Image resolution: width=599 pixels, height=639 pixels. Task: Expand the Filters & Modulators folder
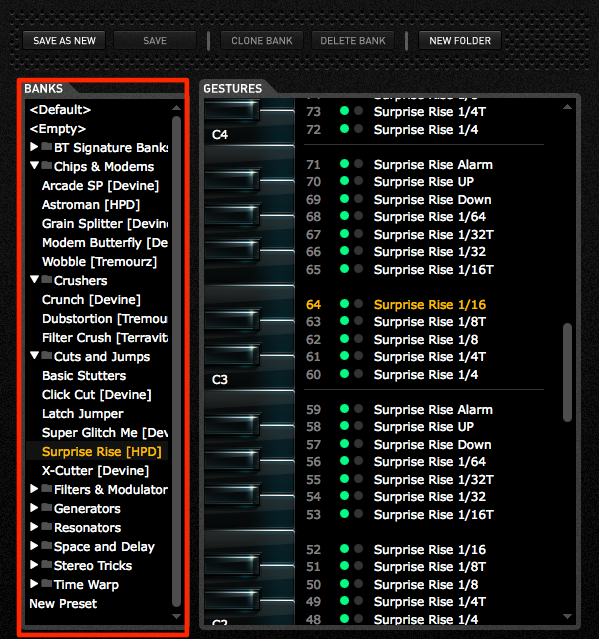click(x=34, y=489)
